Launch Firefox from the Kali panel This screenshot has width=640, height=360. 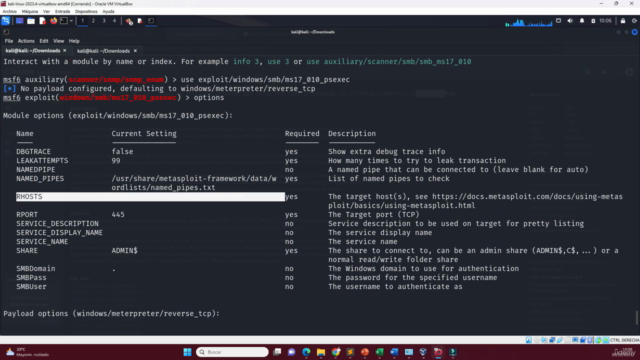point(53,21)
